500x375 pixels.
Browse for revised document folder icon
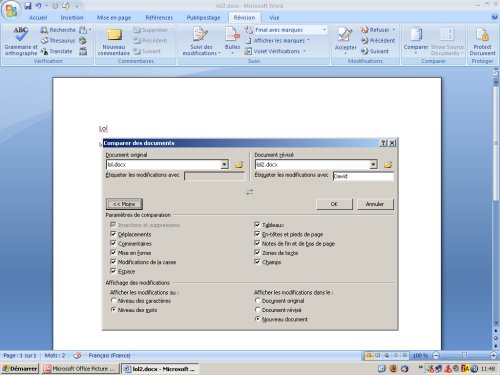[388, 165]
